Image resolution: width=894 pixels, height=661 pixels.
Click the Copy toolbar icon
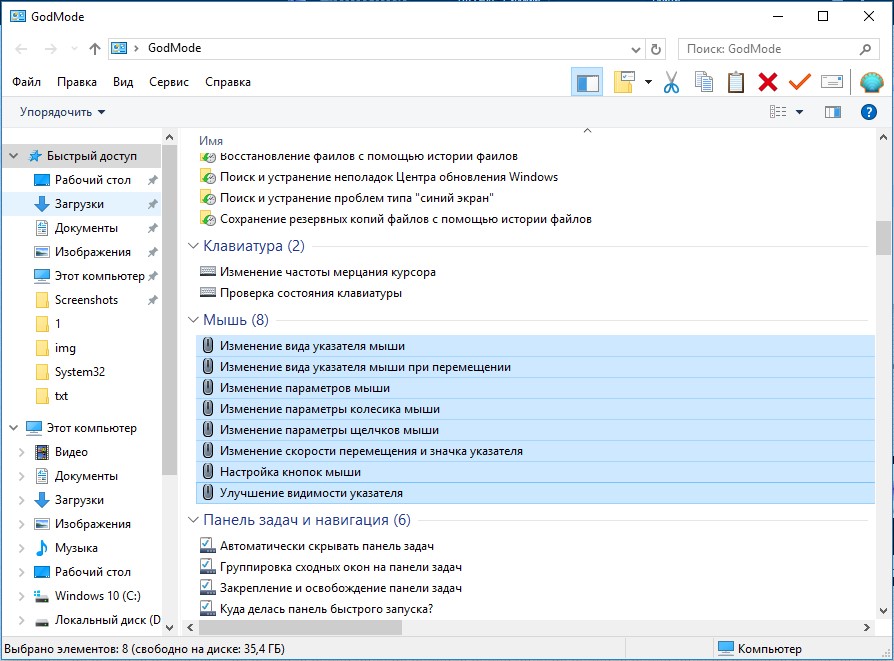pos(704,82)
